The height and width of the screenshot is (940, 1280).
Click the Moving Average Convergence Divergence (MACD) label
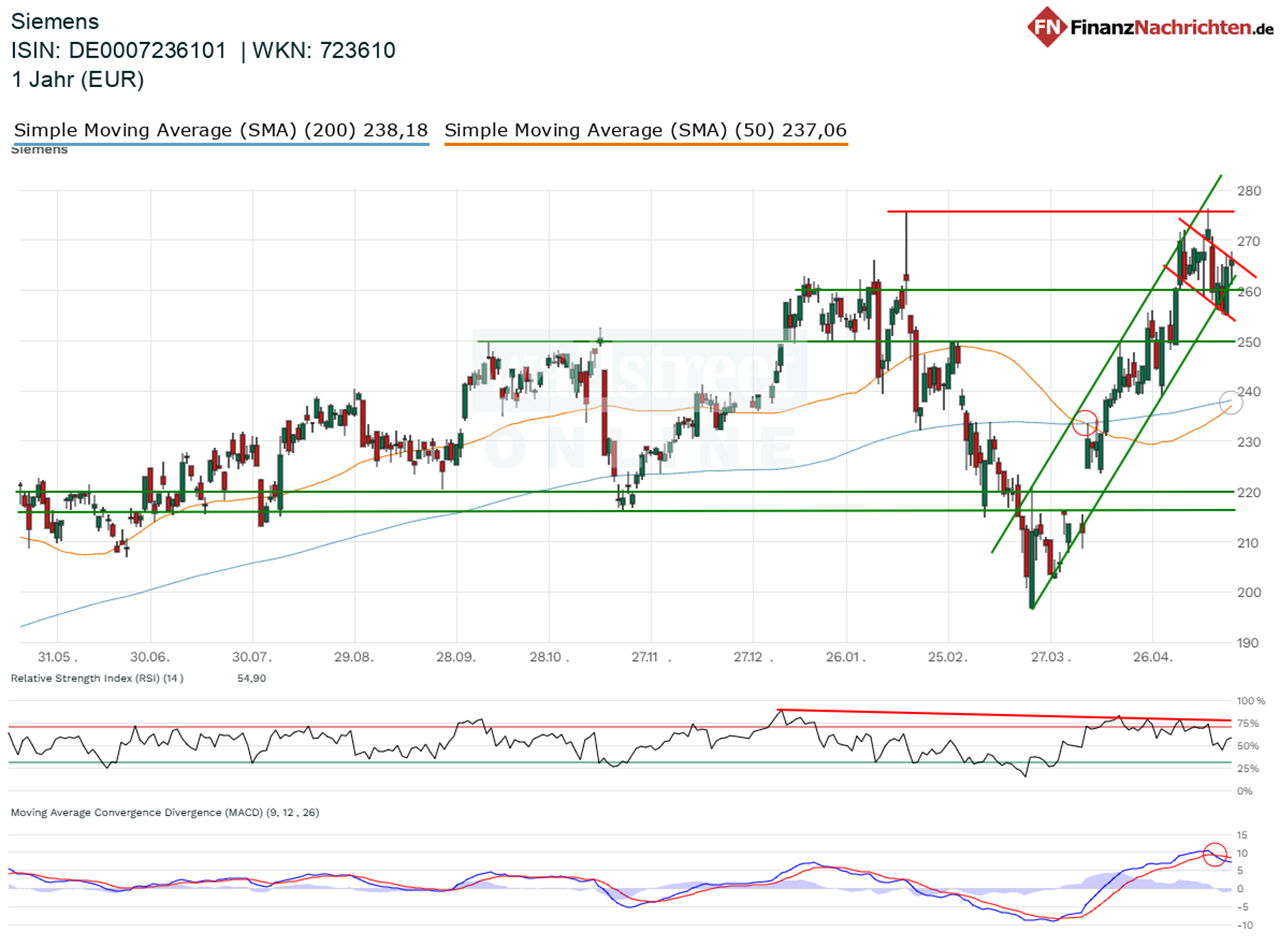(x=165, y=813)
